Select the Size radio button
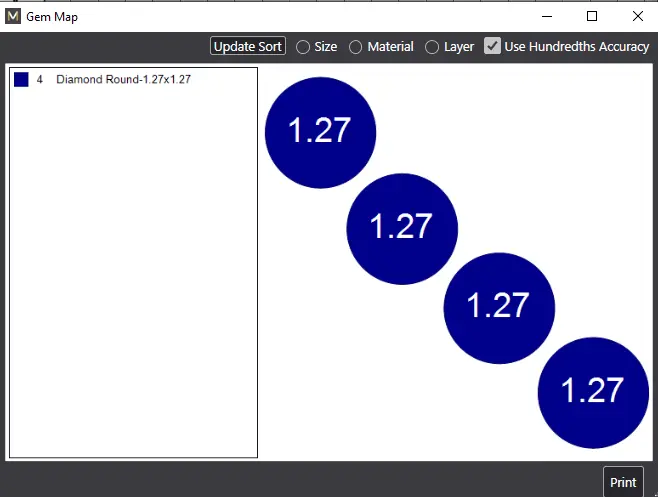The height and width of the screenshot is (497, 658). pyautogui.click(x=303, y=47)
